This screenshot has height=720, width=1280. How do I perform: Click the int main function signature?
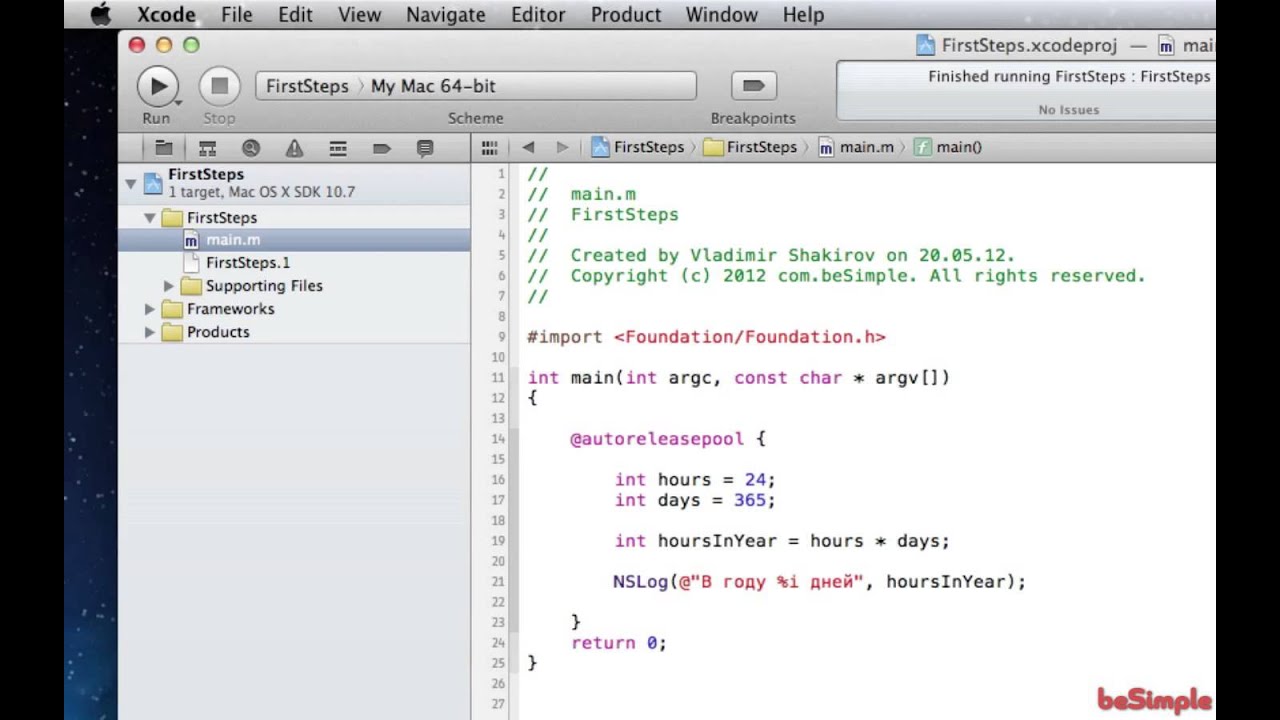738,378
